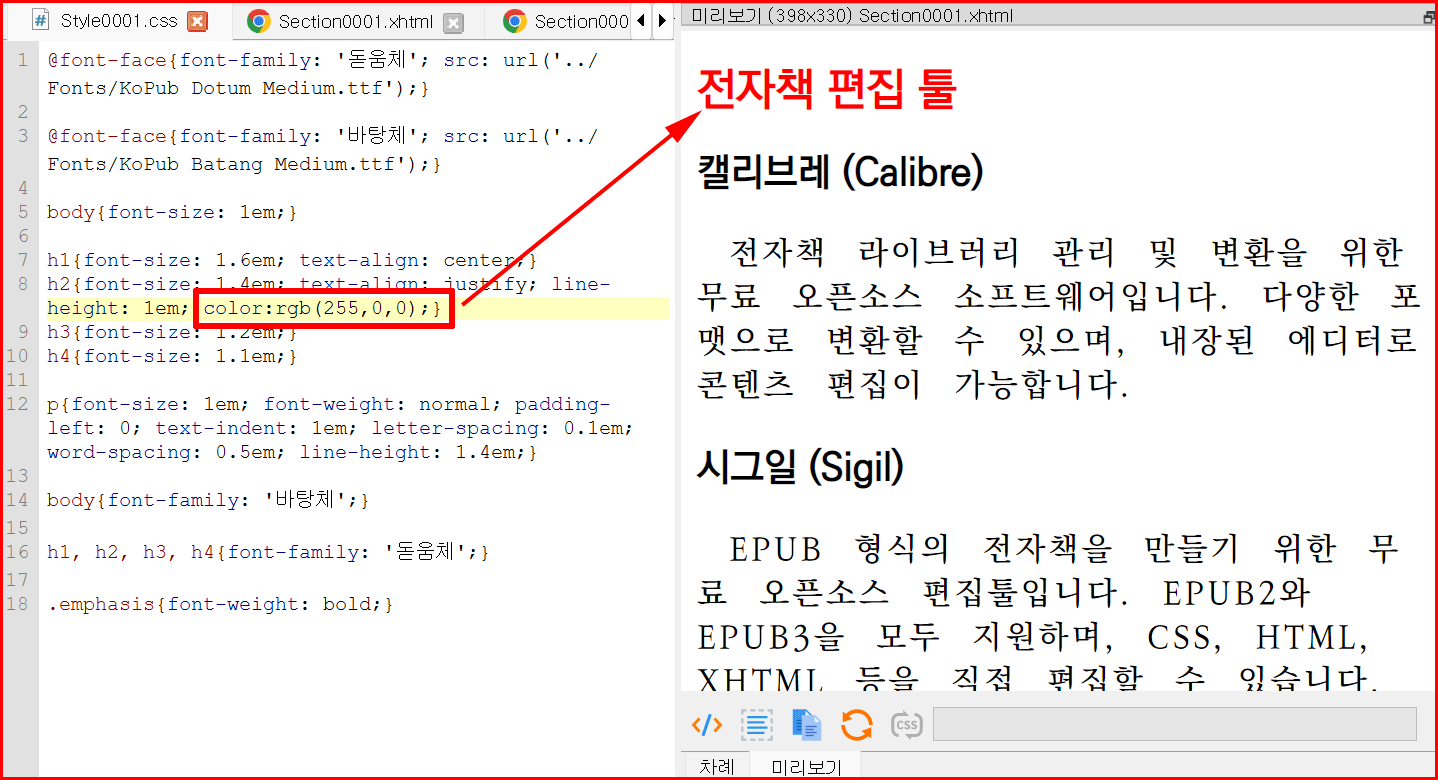This screenshot has height=780, width=1438.
Task: Click the paragraph starting 전자책 라이브러리 관리
Action: coord(1058,318)
